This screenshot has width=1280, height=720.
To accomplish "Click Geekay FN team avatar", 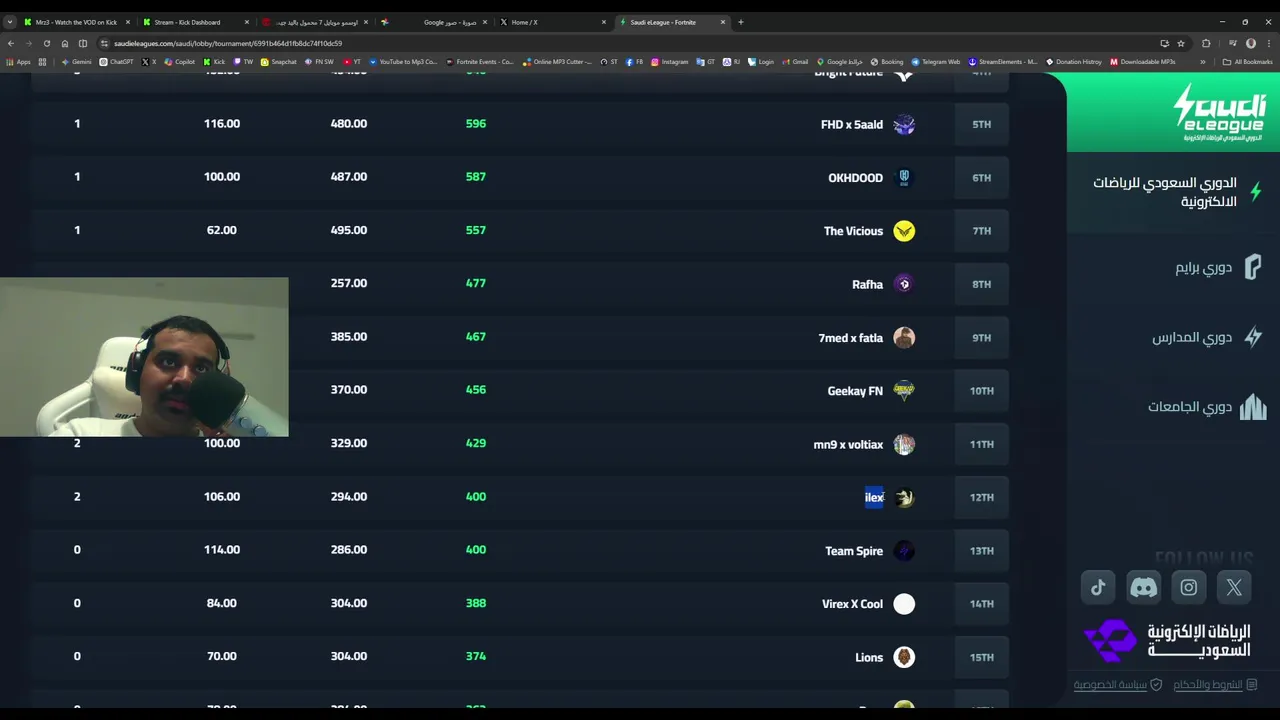I will click(x=904, y=391).
